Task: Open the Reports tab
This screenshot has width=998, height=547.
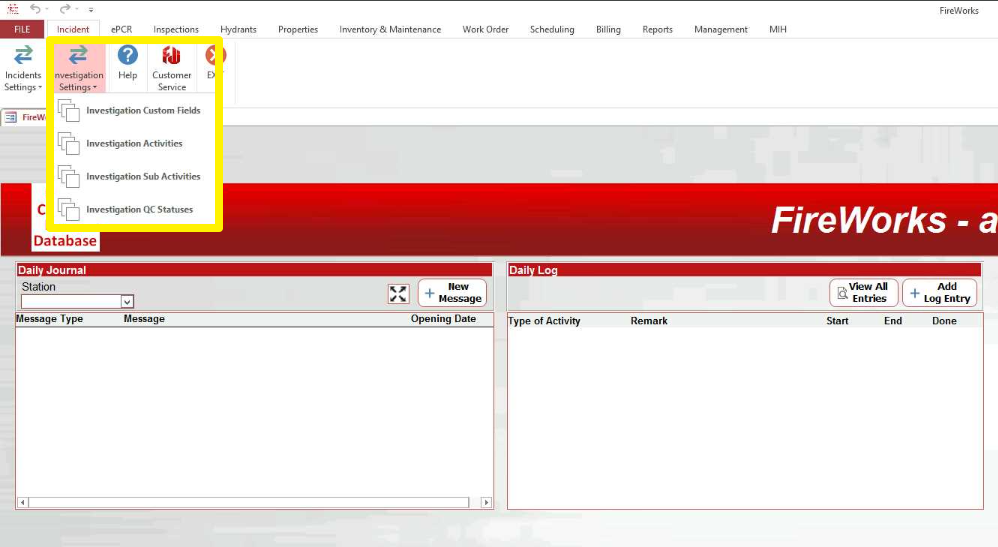Action: pyautogui.click(x=657, y=29)
